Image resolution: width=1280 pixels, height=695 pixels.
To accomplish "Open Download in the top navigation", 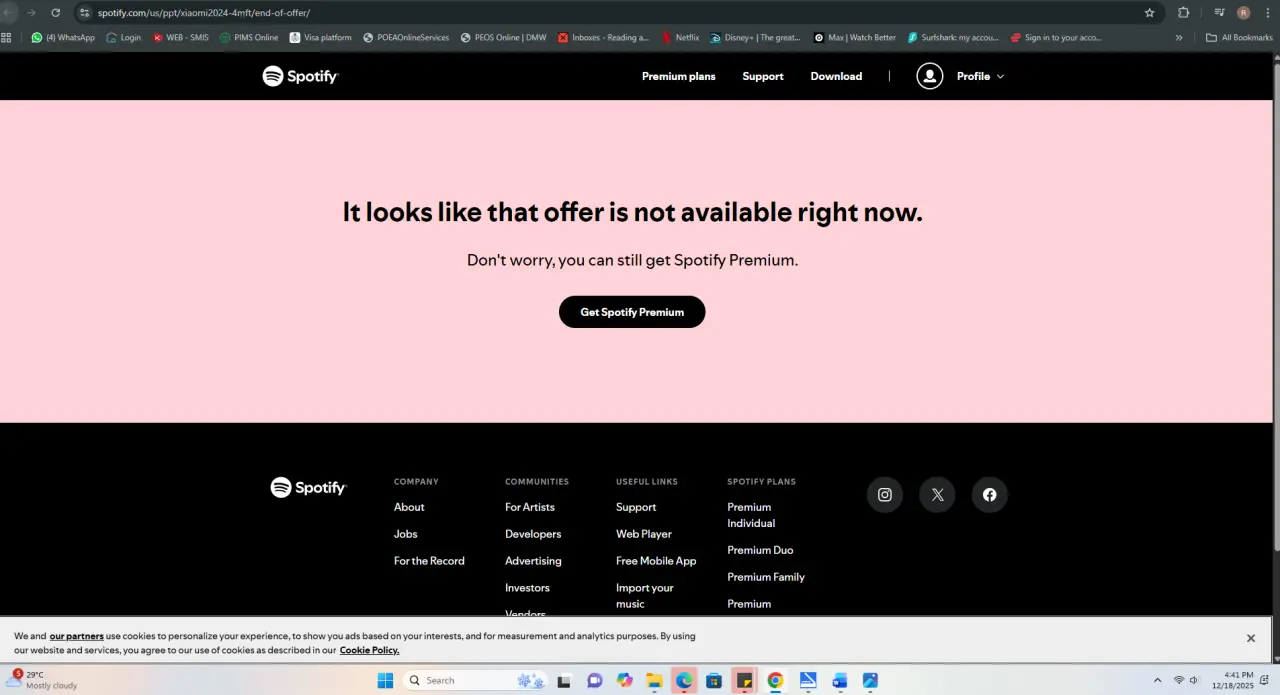I will tap(836, 76).
